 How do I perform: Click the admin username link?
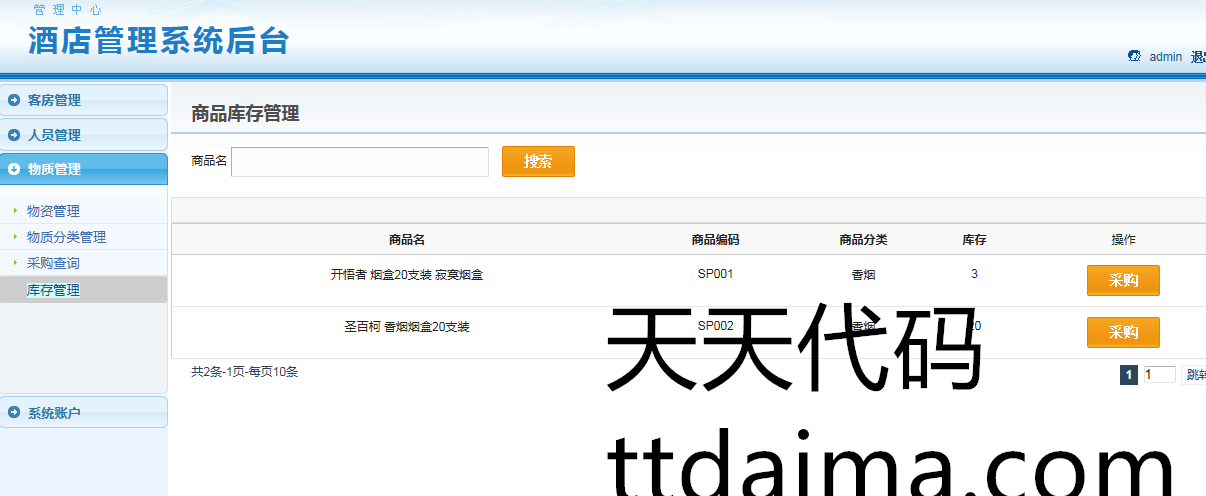[1165, 57]
